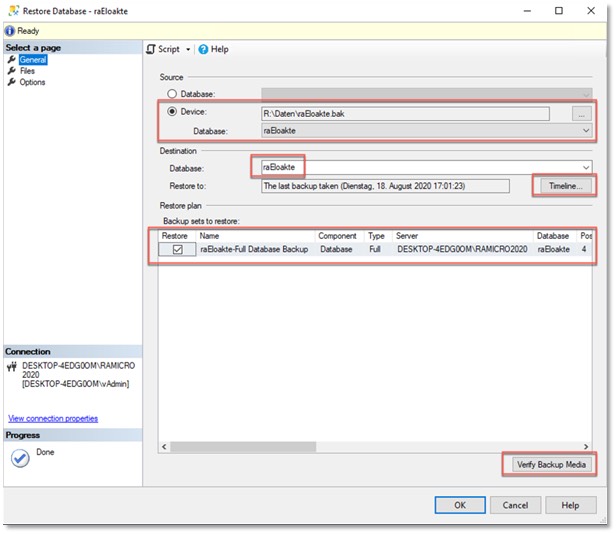
Task: Click the Script toolbar button
Action: click(163, 50)
